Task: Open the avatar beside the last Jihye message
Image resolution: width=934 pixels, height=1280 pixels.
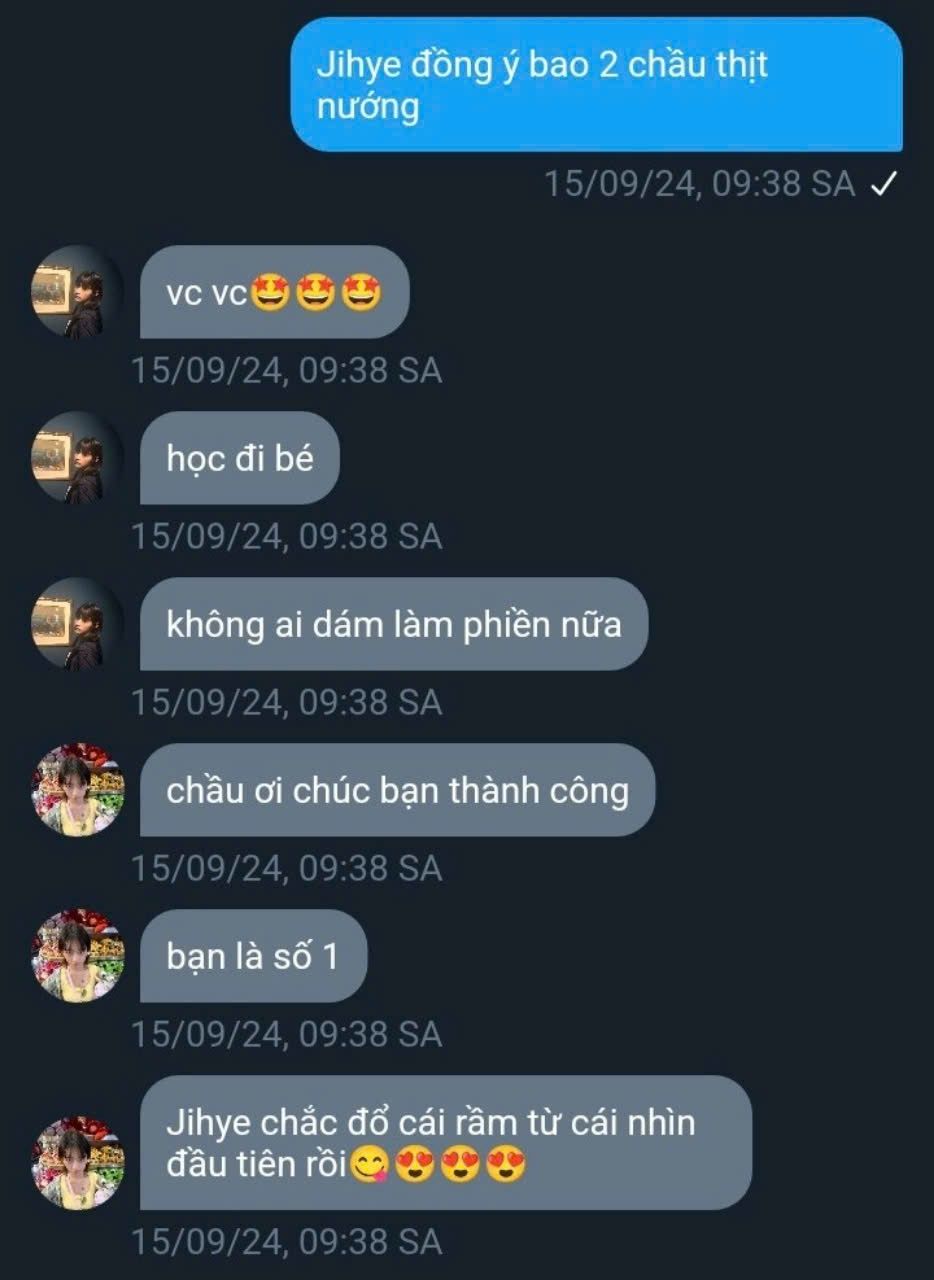Action: click(78, 1163)
